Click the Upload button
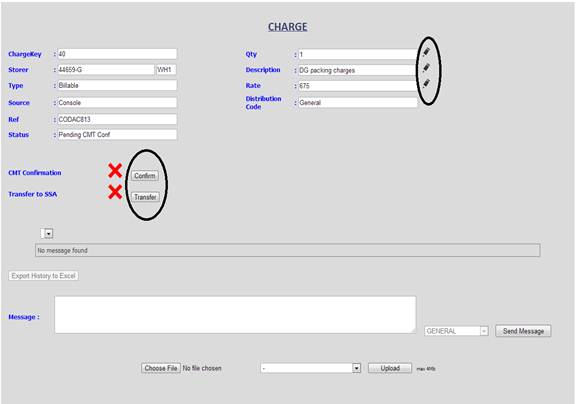 [390, 368]
